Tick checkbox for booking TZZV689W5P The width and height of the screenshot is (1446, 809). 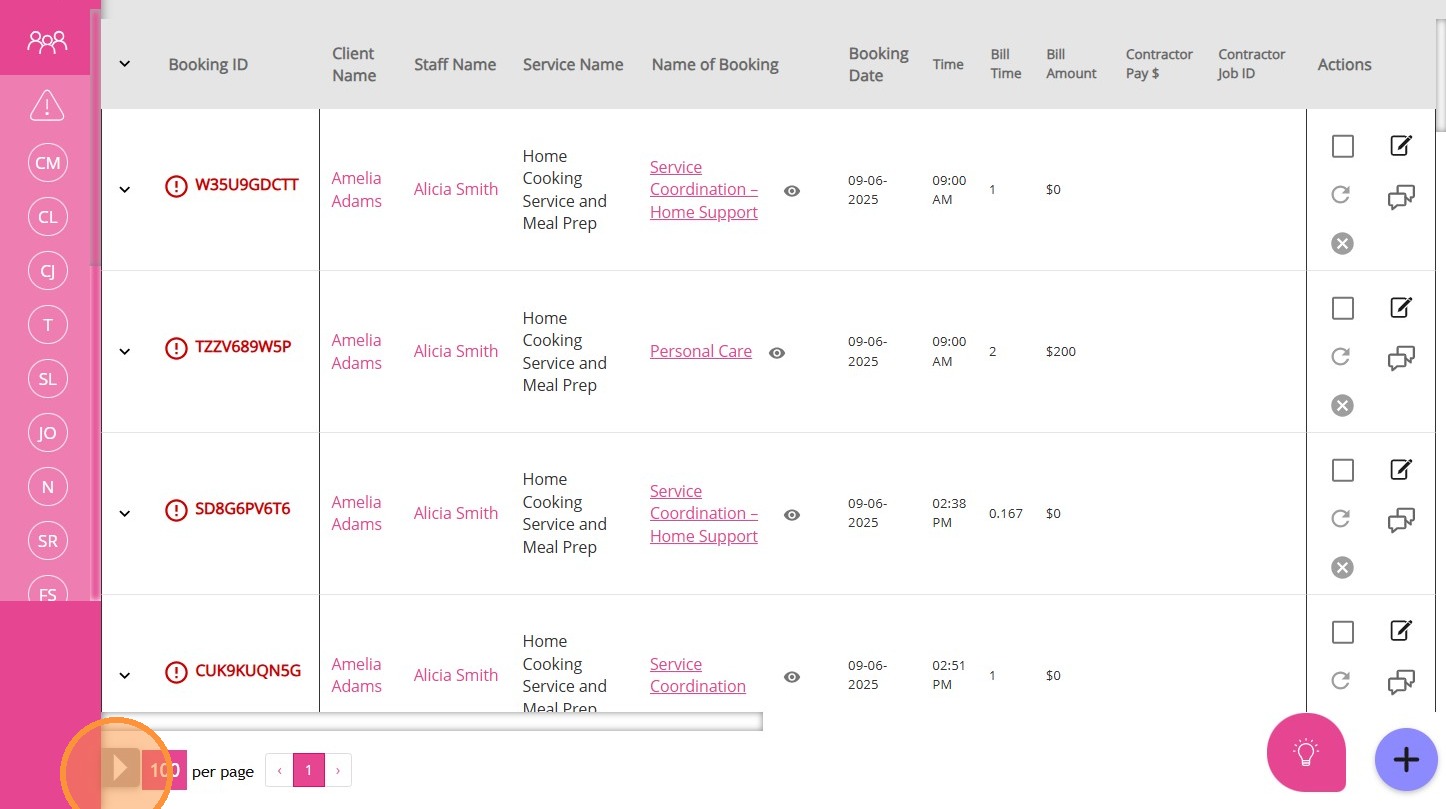click(1342, 308)
